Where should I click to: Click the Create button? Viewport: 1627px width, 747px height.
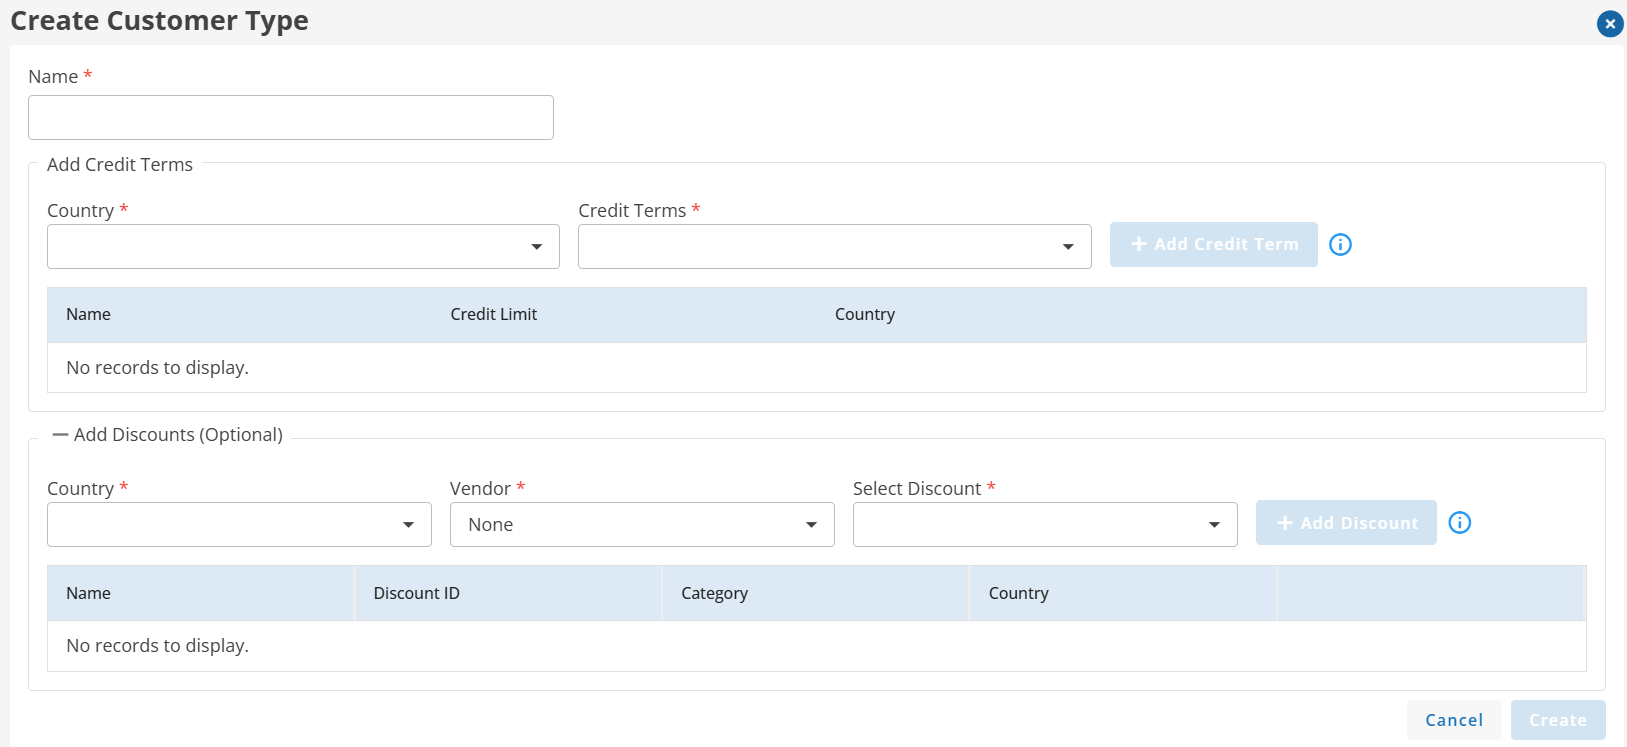[x=1558, y=720]
